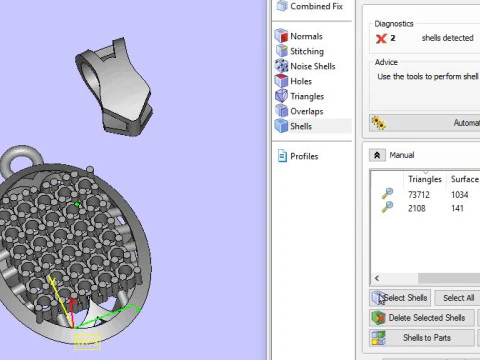Sort shell list by Triangles column

coord(425,179)
